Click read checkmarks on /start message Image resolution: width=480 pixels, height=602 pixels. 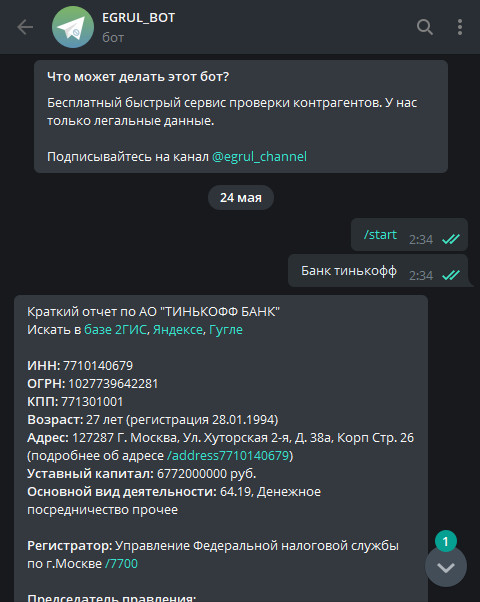450,239
